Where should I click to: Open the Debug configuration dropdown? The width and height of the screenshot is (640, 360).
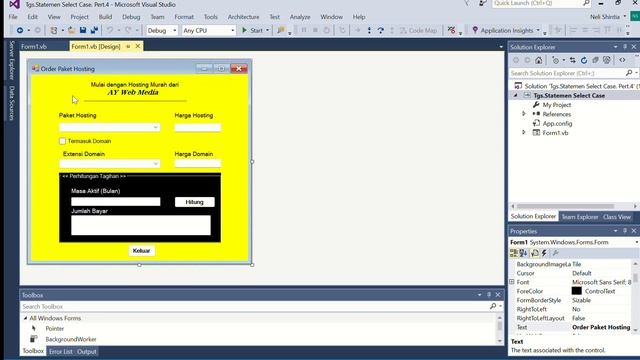pyautogui.click(x=174, y=30)
